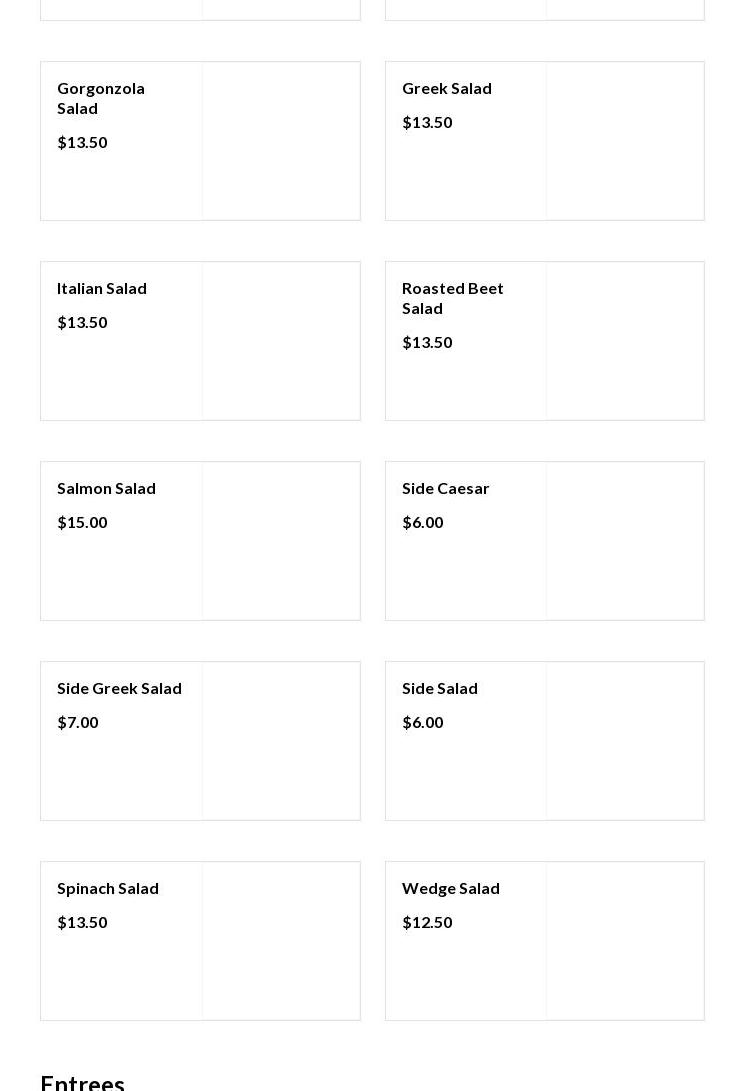Open the Side Caesar image area
Image resolution: width=745 pixels, height=1091 pixels.
[625, 541]
